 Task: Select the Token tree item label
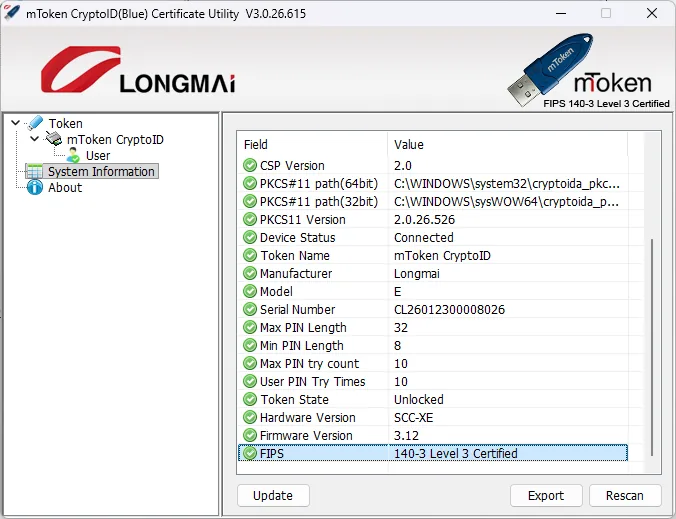pos(66,124)
